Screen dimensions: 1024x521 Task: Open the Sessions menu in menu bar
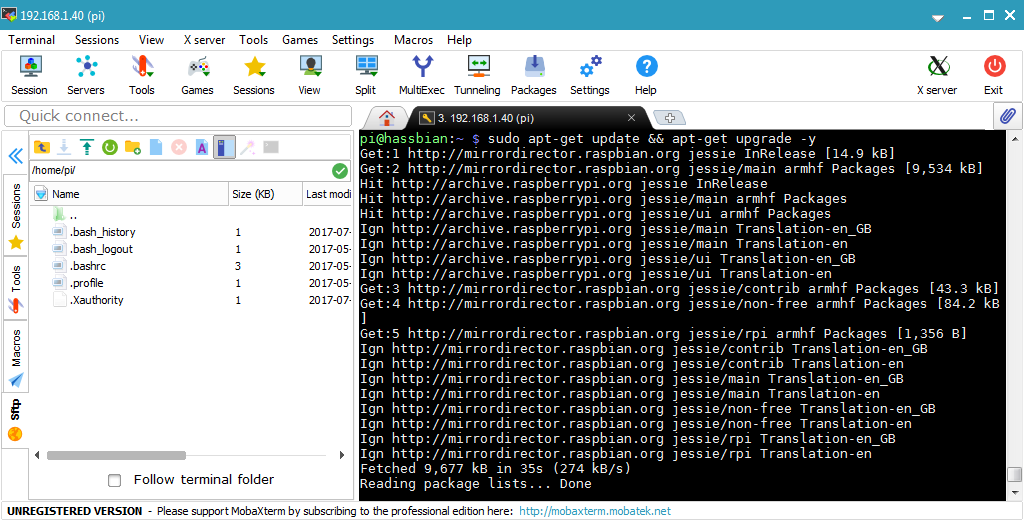(97, 40)
